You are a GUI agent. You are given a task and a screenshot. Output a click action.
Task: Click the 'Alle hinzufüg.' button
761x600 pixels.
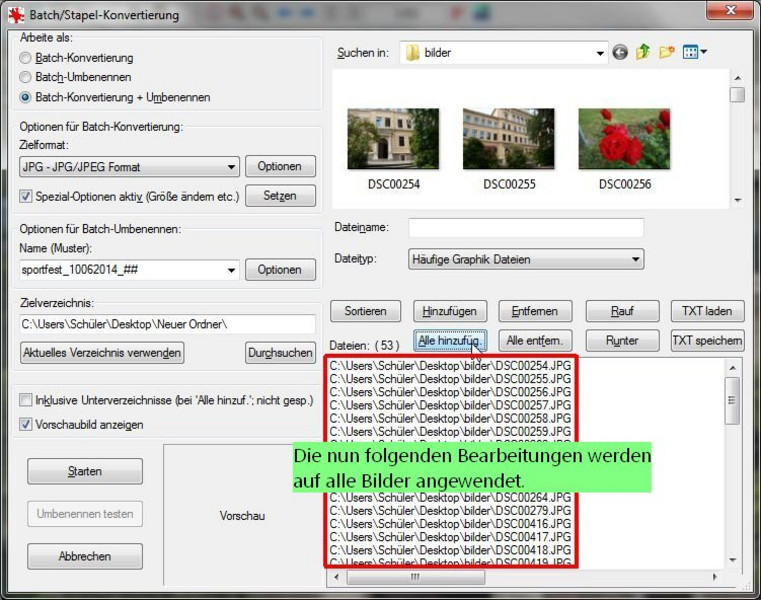pos(451,340)
